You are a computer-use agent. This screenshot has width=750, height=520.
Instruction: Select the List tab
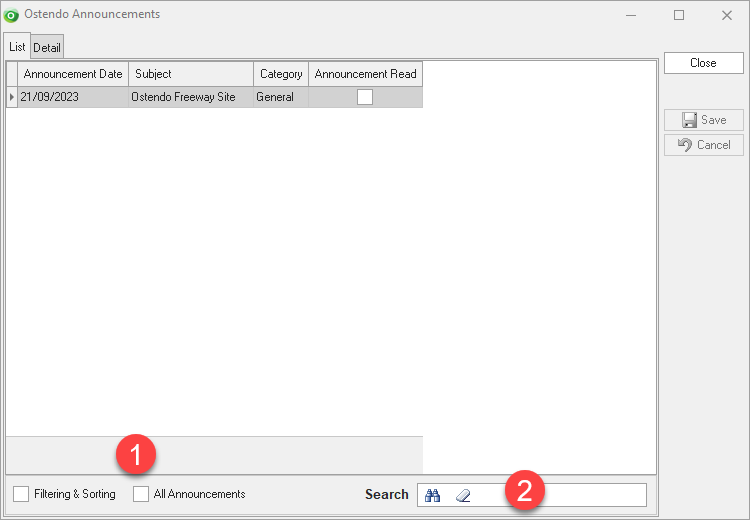click(17, 46)
